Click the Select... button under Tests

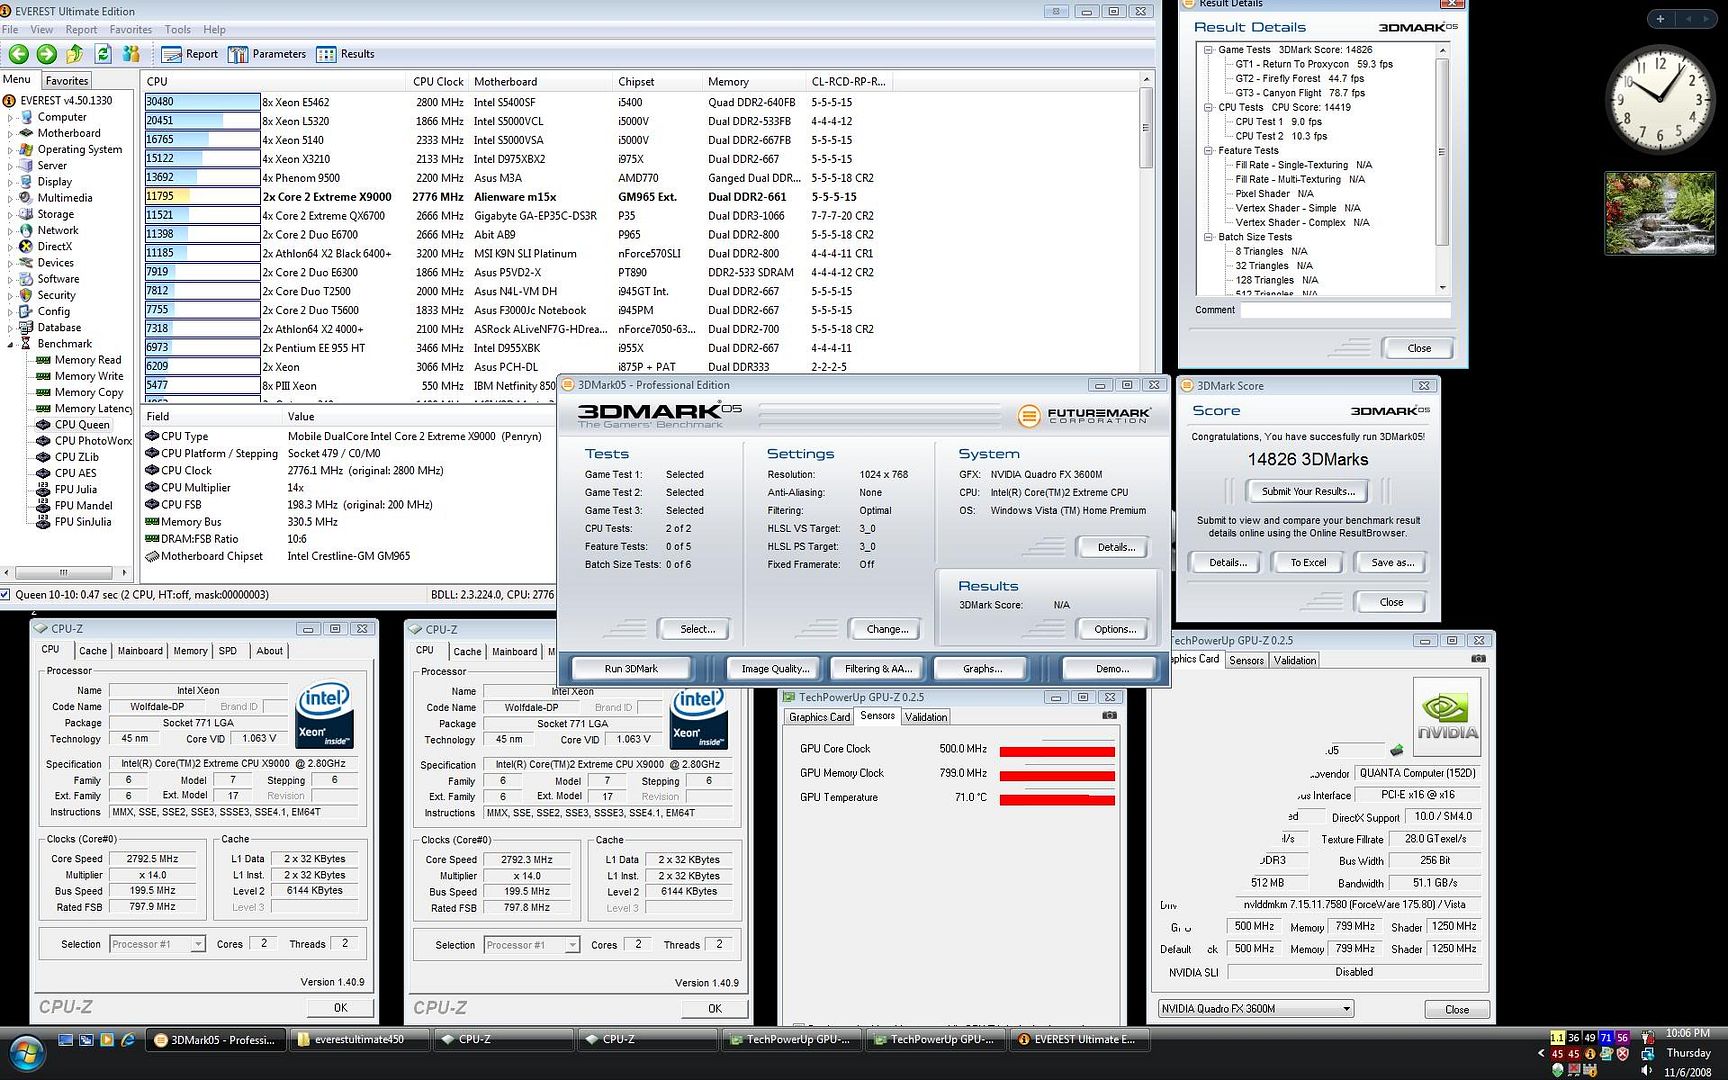[697, 629]
